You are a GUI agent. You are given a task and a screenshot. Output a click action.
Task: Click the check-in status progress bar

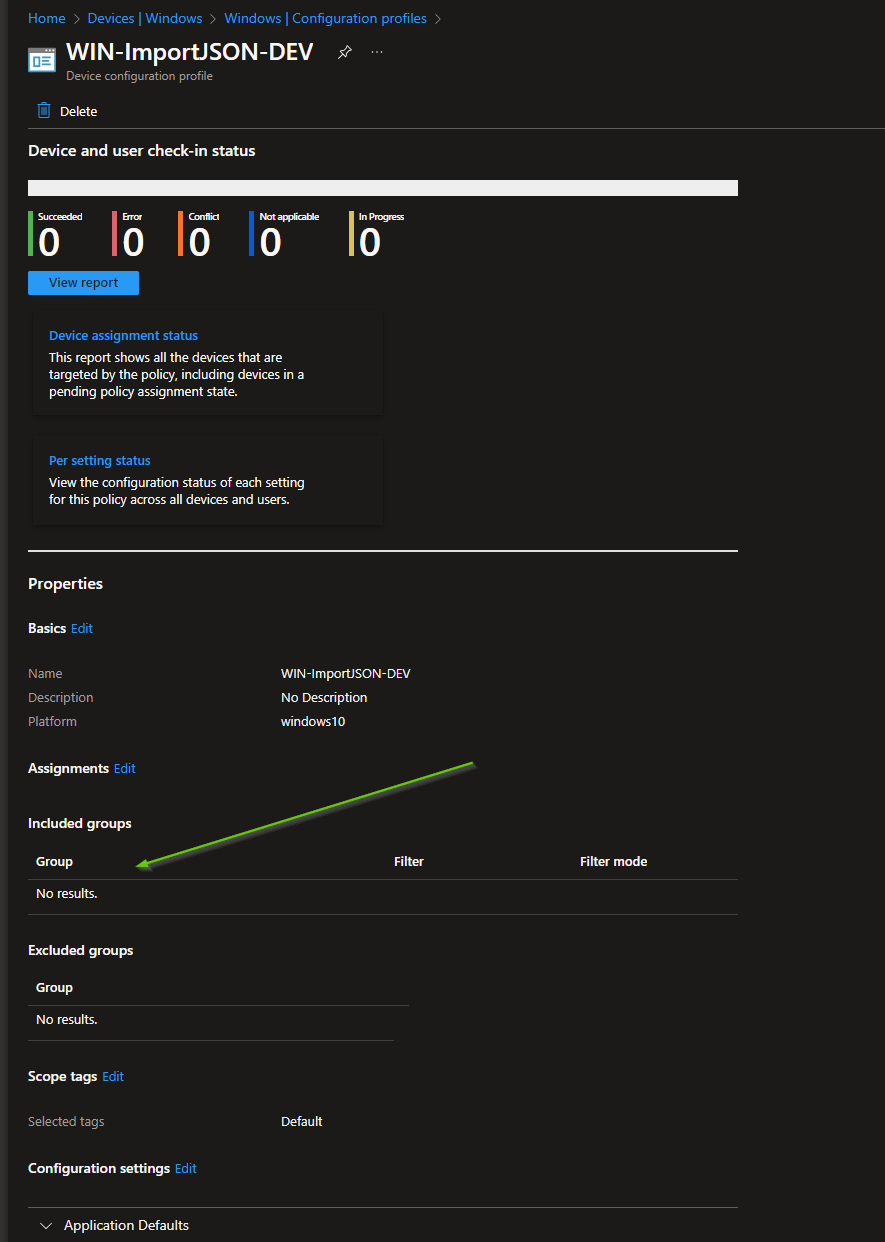click(382, 188)
